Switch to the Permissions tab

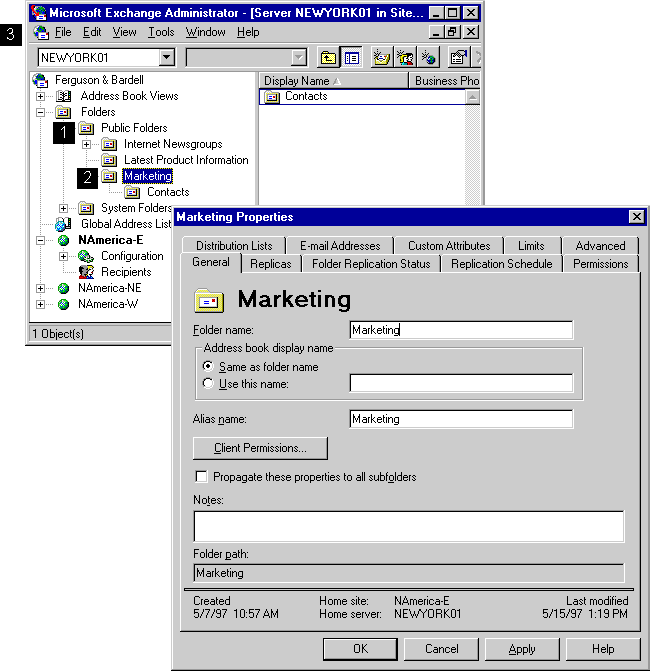coord(600,264)
